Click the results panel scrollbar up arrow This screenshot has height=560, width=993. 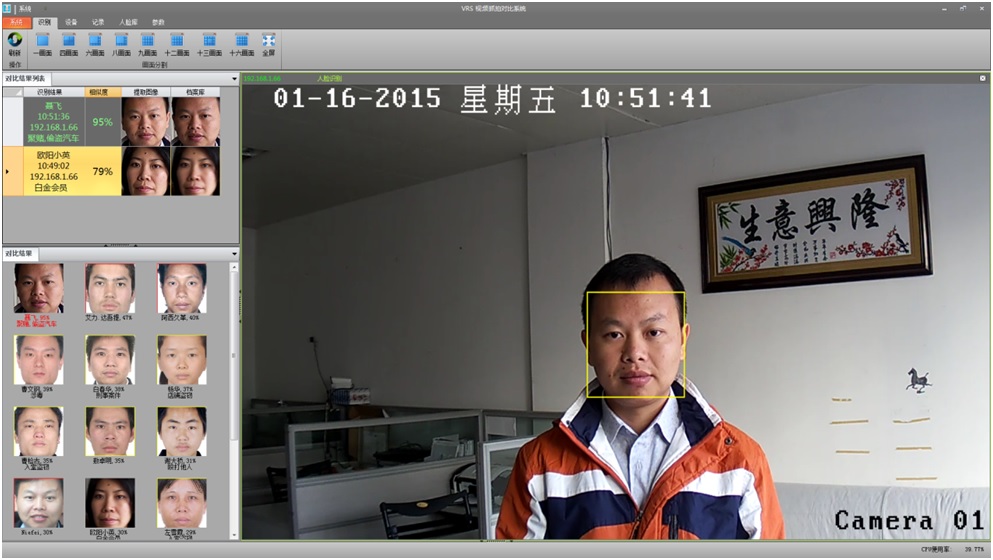click(x=234, y=267)
